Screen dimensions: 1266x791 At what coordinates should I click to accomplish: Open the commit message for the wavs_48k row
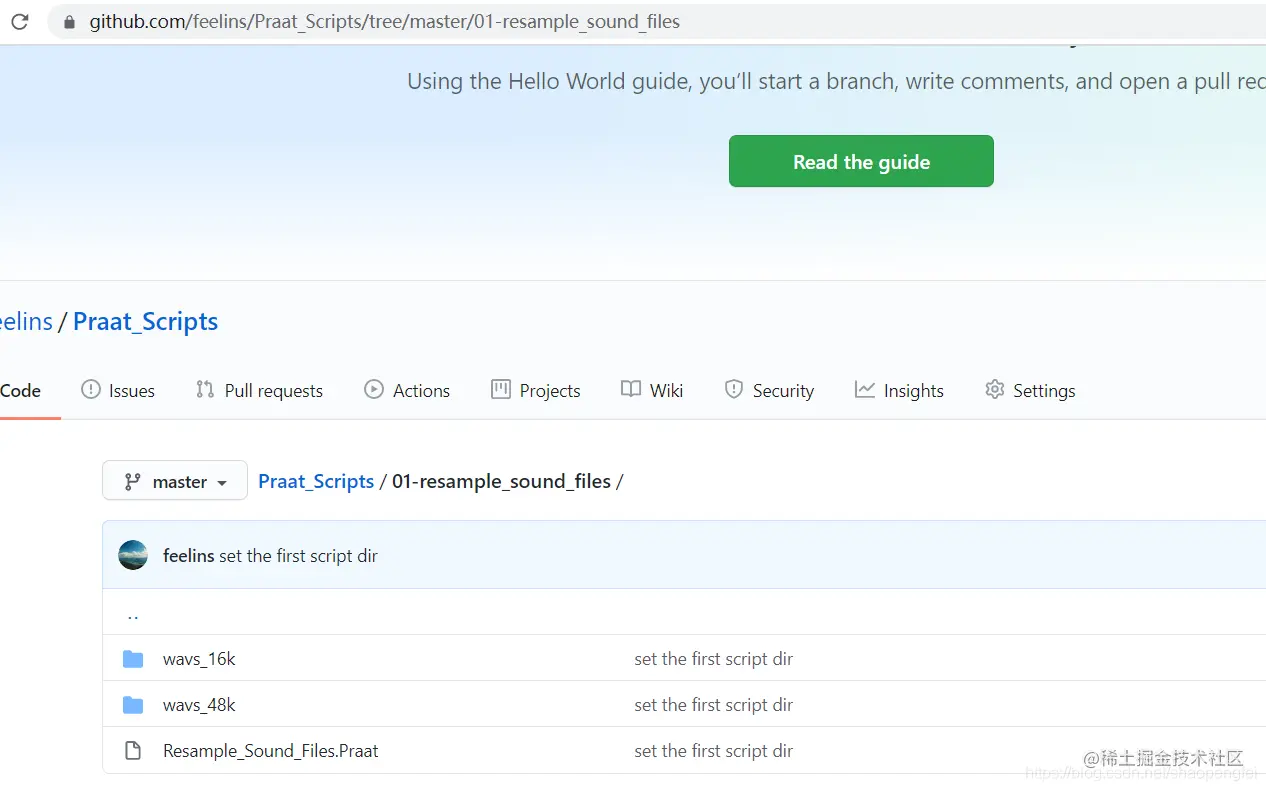[x=713, y=705]
